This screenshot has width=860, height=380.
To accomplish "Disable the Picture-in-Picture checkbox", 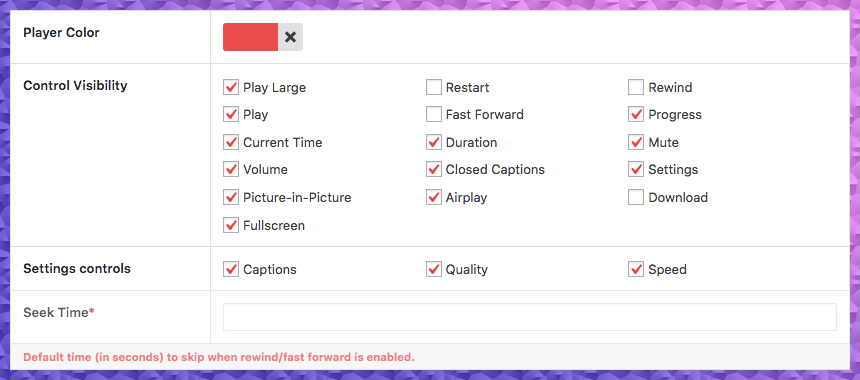I will point(231,197).
